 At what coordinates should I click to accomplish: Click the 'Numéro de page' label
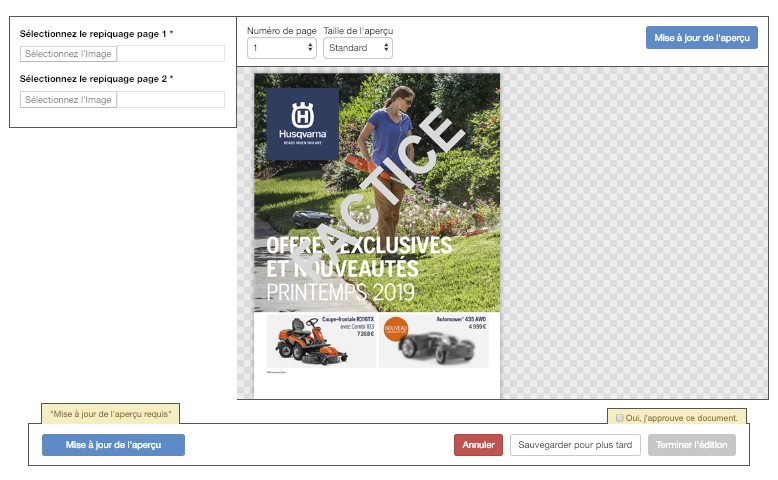pyautogui.click(x=282, y=31)
